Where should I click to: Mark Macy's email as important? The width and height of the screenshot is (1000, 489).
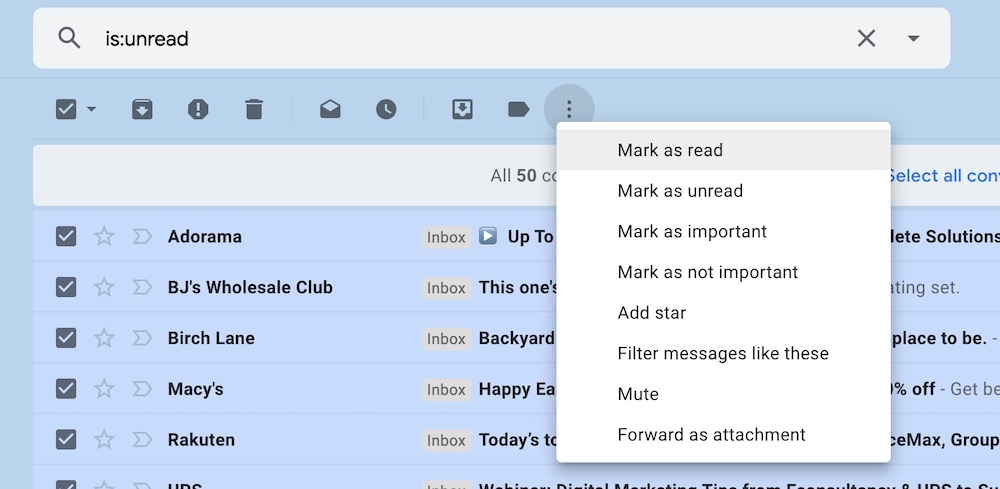point(142,389)
